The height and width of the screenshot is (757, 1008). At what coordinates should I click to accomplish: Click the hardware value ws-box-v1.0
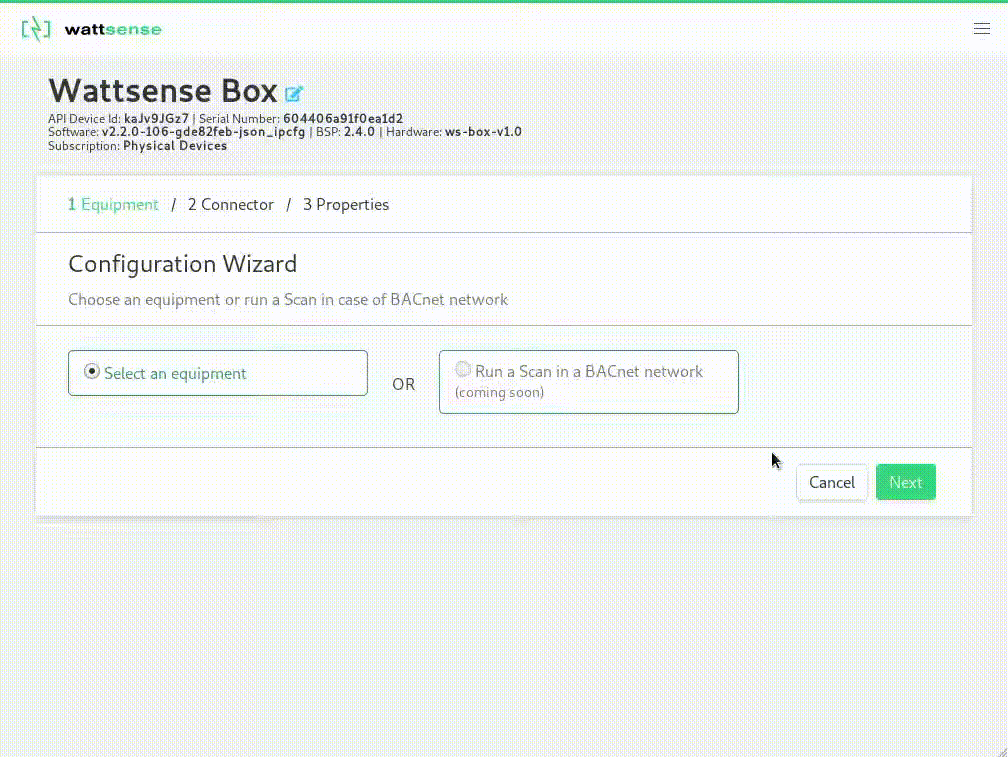(483, 132)
